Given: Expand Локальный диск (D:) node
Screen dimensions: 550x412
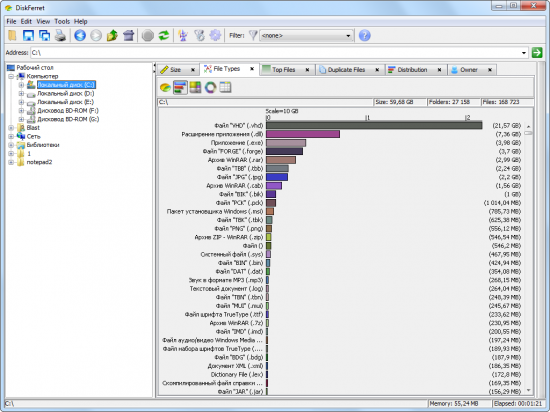Looking at the screenshot, I should tap(21, 94).
